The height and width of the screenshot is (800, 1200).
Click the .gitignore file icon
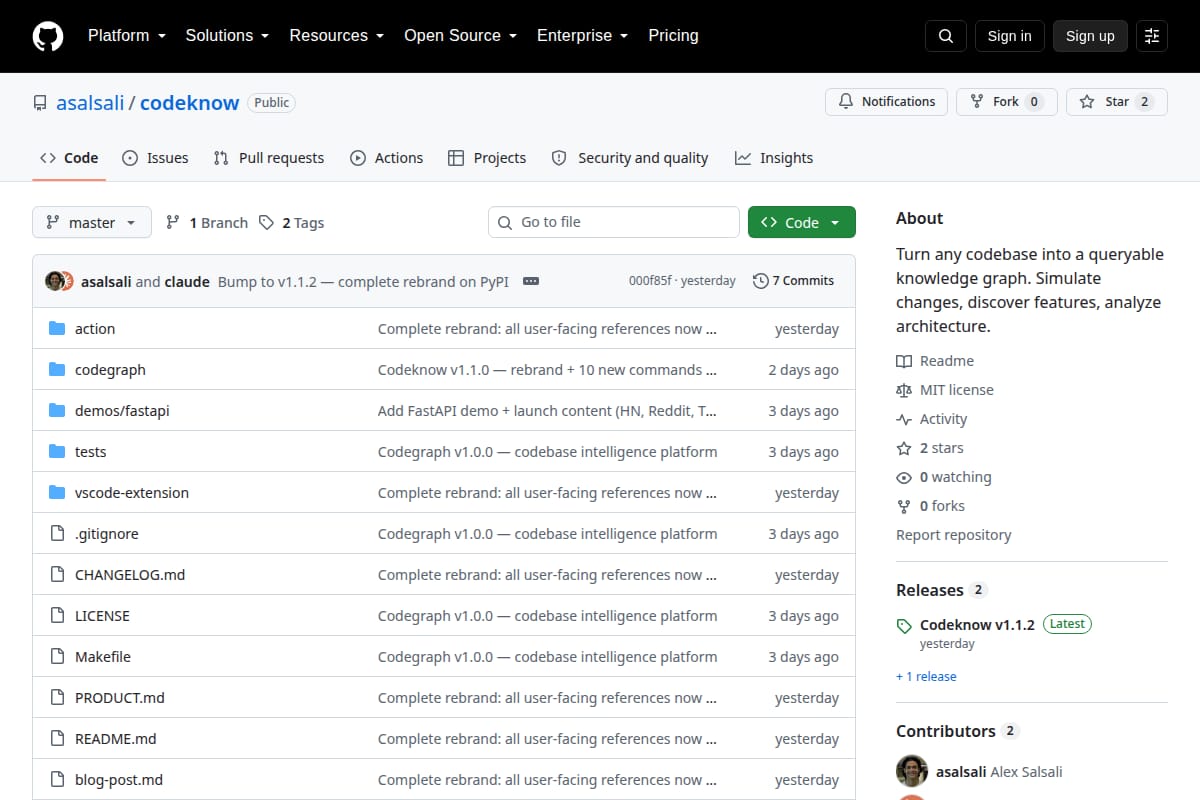coord(57,534)
